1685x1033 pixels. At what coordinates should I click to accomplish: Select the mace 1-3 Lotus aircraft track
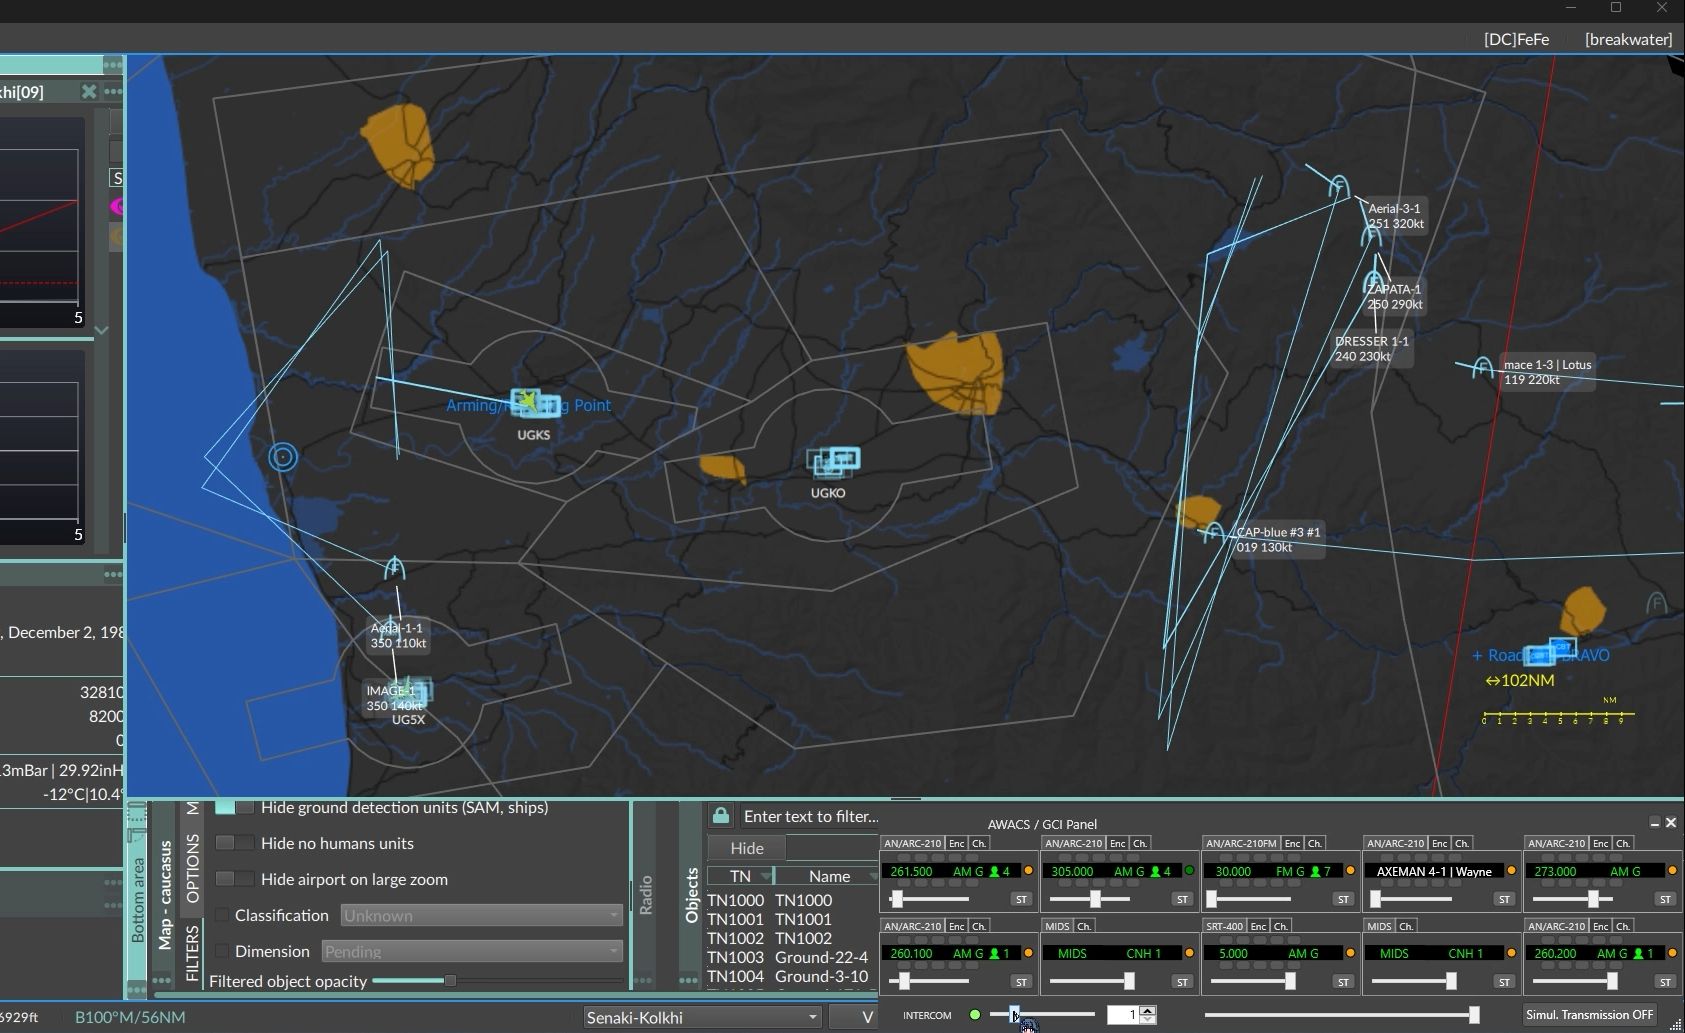(1483, 368)
